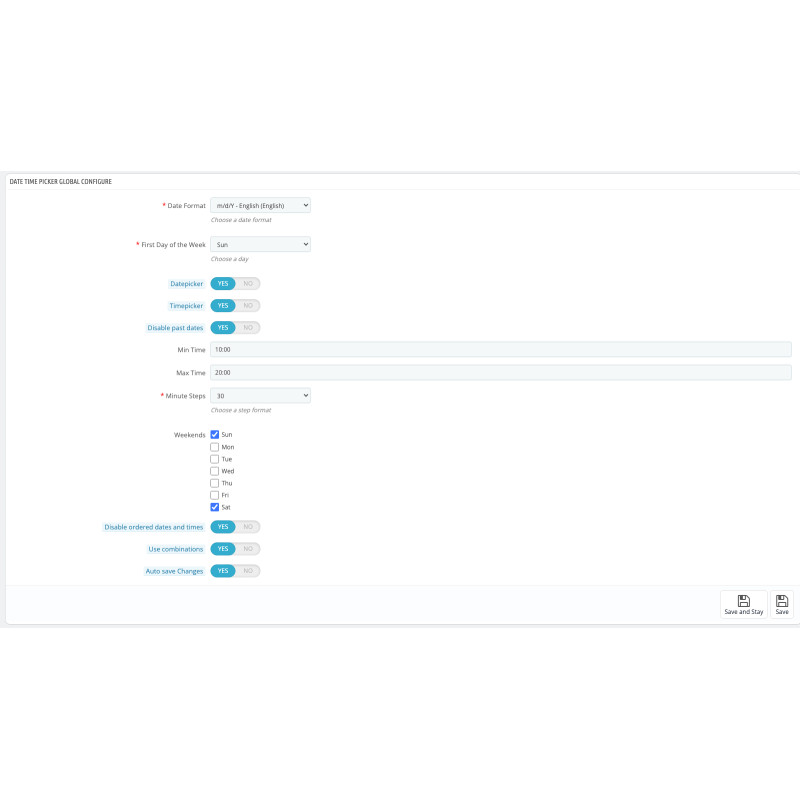Click the Save and Stay disk icon
The image size is (800, 800).
pos(744,601)
